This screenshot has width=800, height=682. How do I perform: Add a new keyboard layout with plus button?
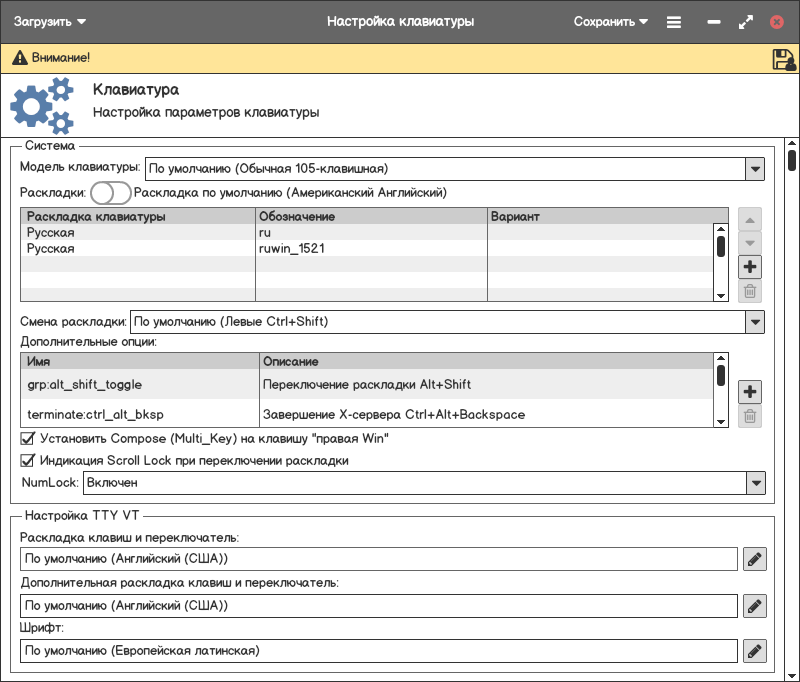coord(750,267)
